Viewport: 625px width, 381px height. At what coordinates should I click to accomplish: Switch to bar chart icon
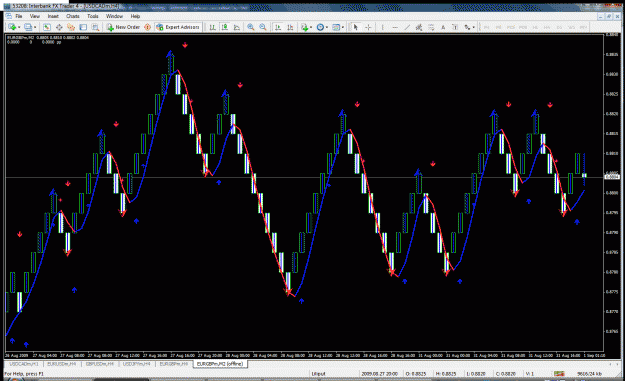(212, 27)
